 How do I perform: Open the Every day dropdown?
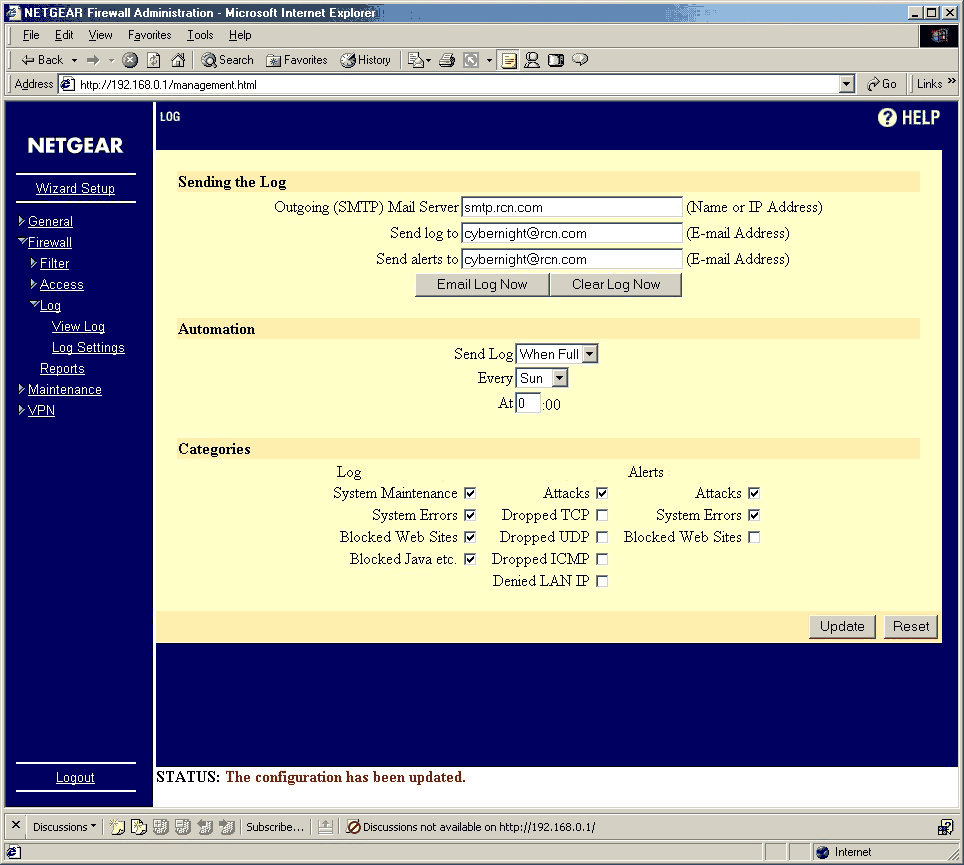click(542, 378)
